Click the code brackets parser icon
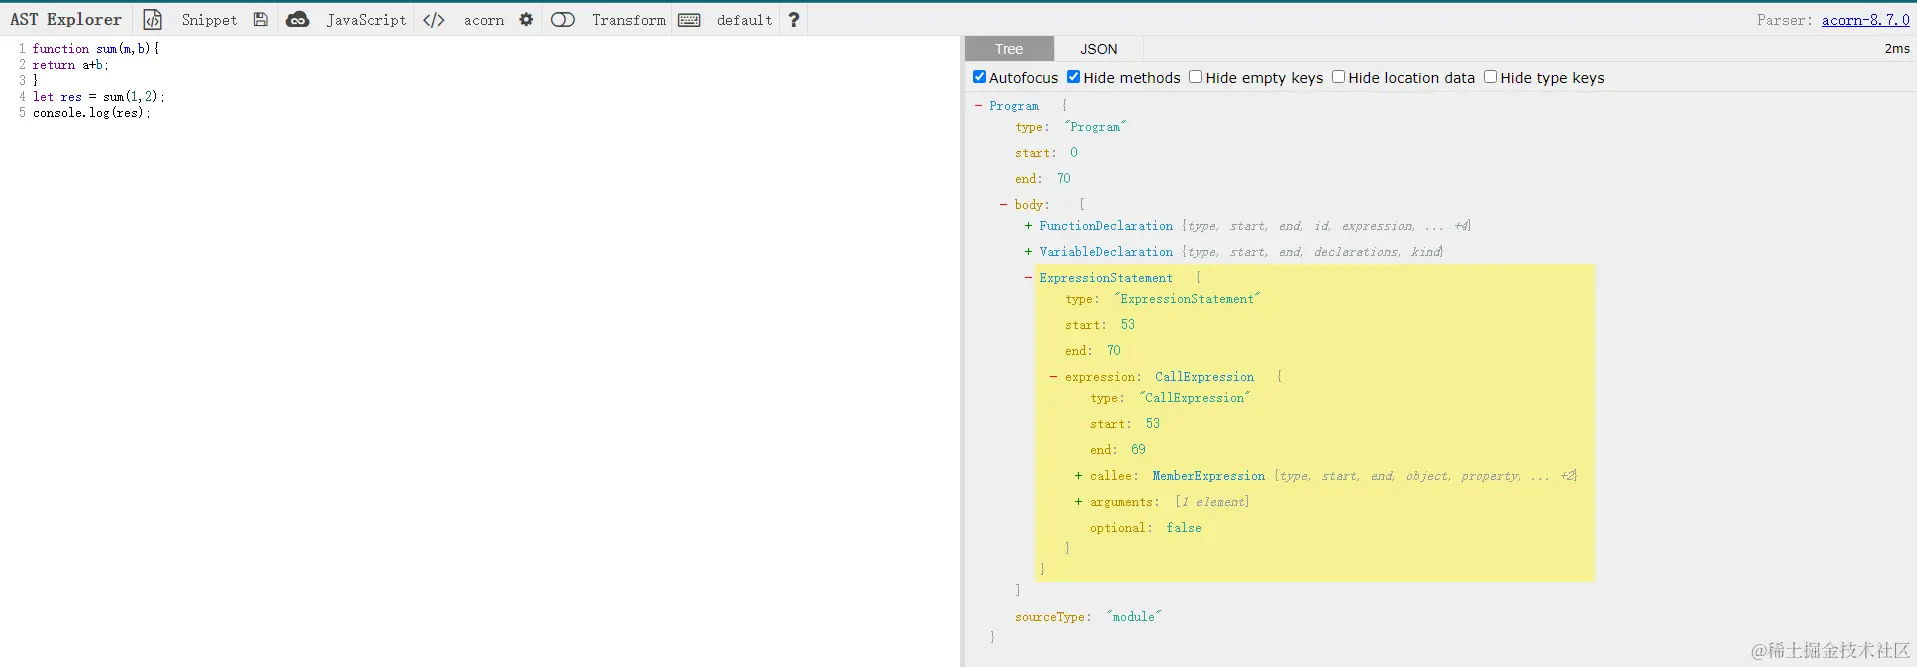Image resolution: width=1917 pixels, height=667 pixels. tap(434, 19)
